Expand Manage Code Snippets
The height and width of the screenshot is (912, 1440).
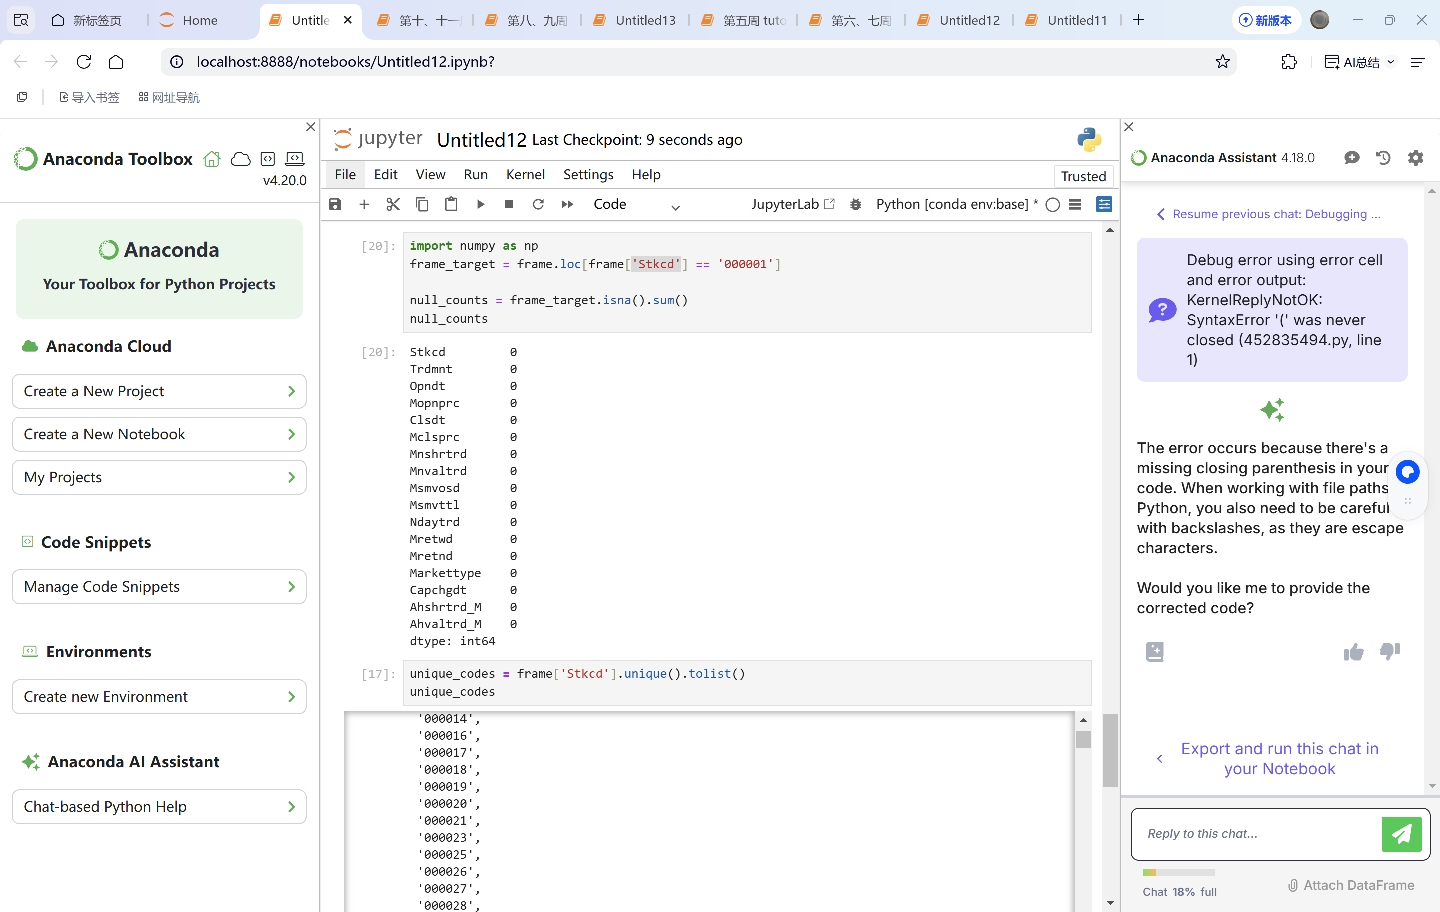tap(159, 587)
